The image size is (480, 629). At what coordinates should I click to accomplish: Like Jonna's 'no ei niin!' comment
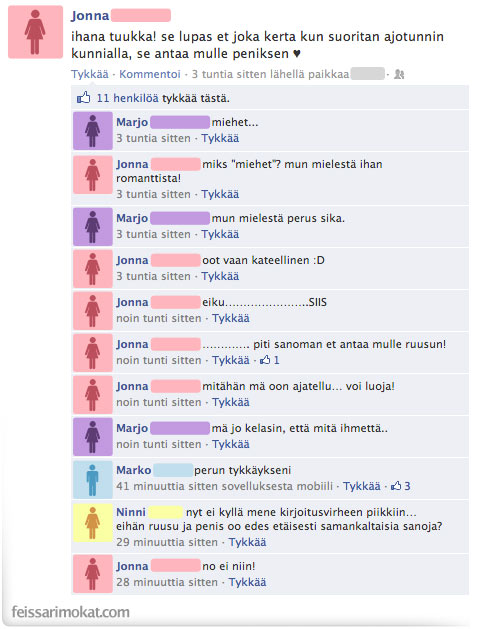tap(247, 582)
